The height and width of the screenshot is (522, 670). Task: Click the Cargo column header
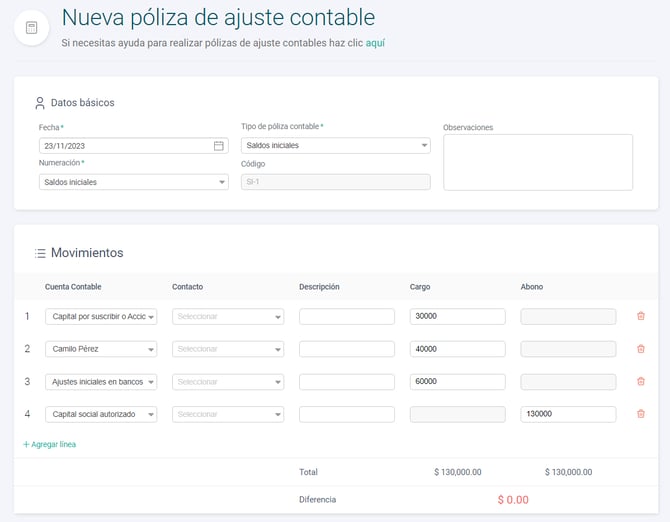click(420, 287)
